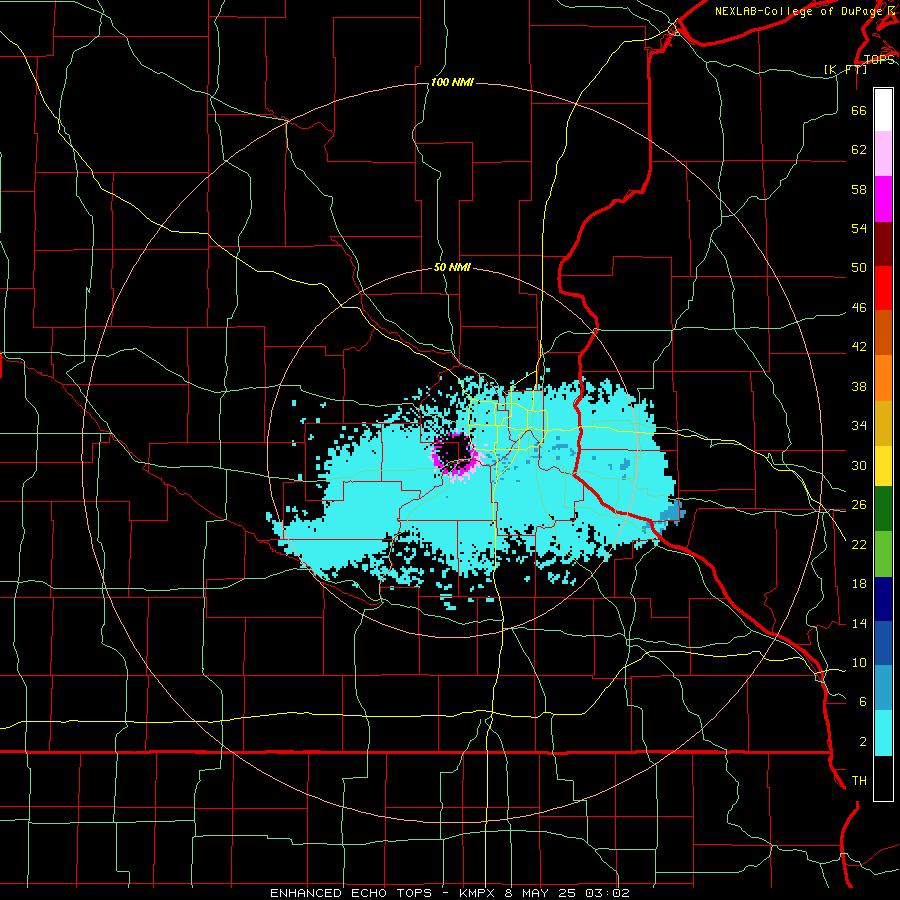The image size is (900, 900).
Task: Click the 18 legend value
Action: (859, 584)
